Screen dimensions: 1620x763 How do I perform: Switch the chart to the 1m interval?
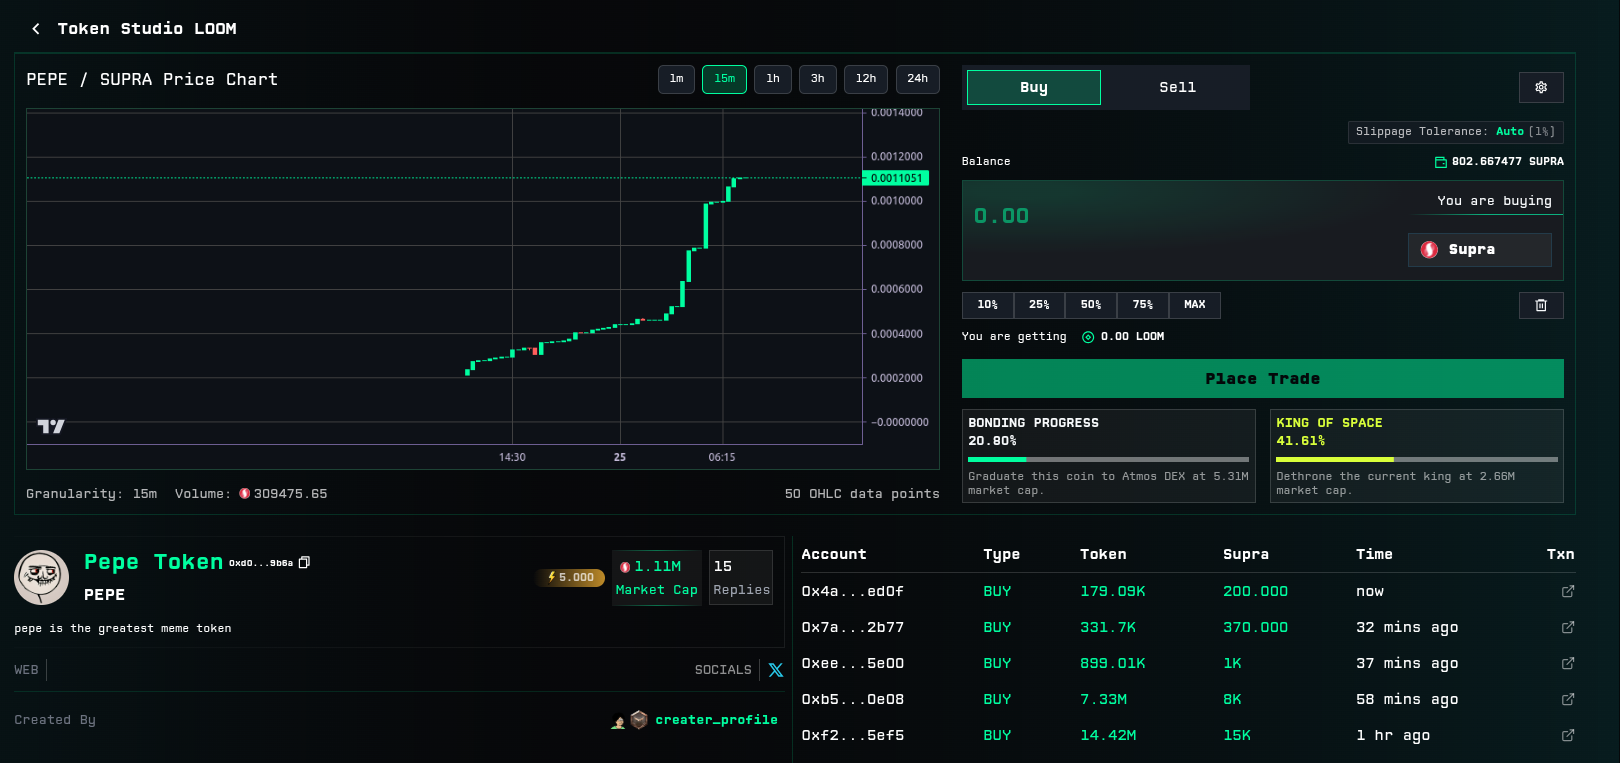coord(676,79)
